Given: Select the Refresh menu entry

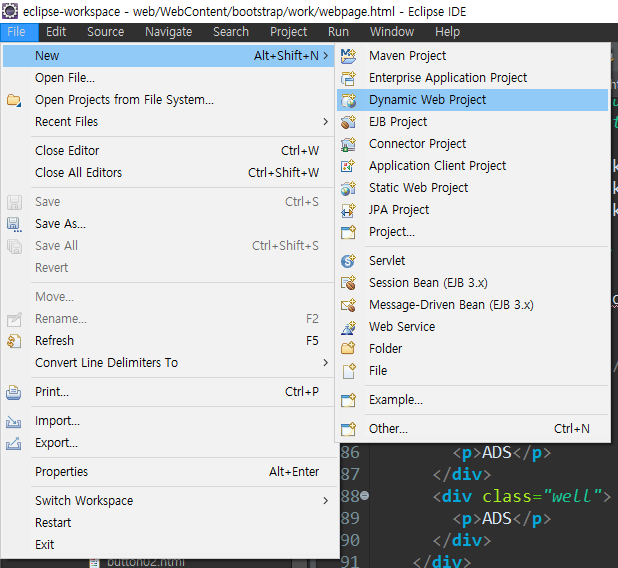Looking at the screenshot, I should click(x=168, y=341).
